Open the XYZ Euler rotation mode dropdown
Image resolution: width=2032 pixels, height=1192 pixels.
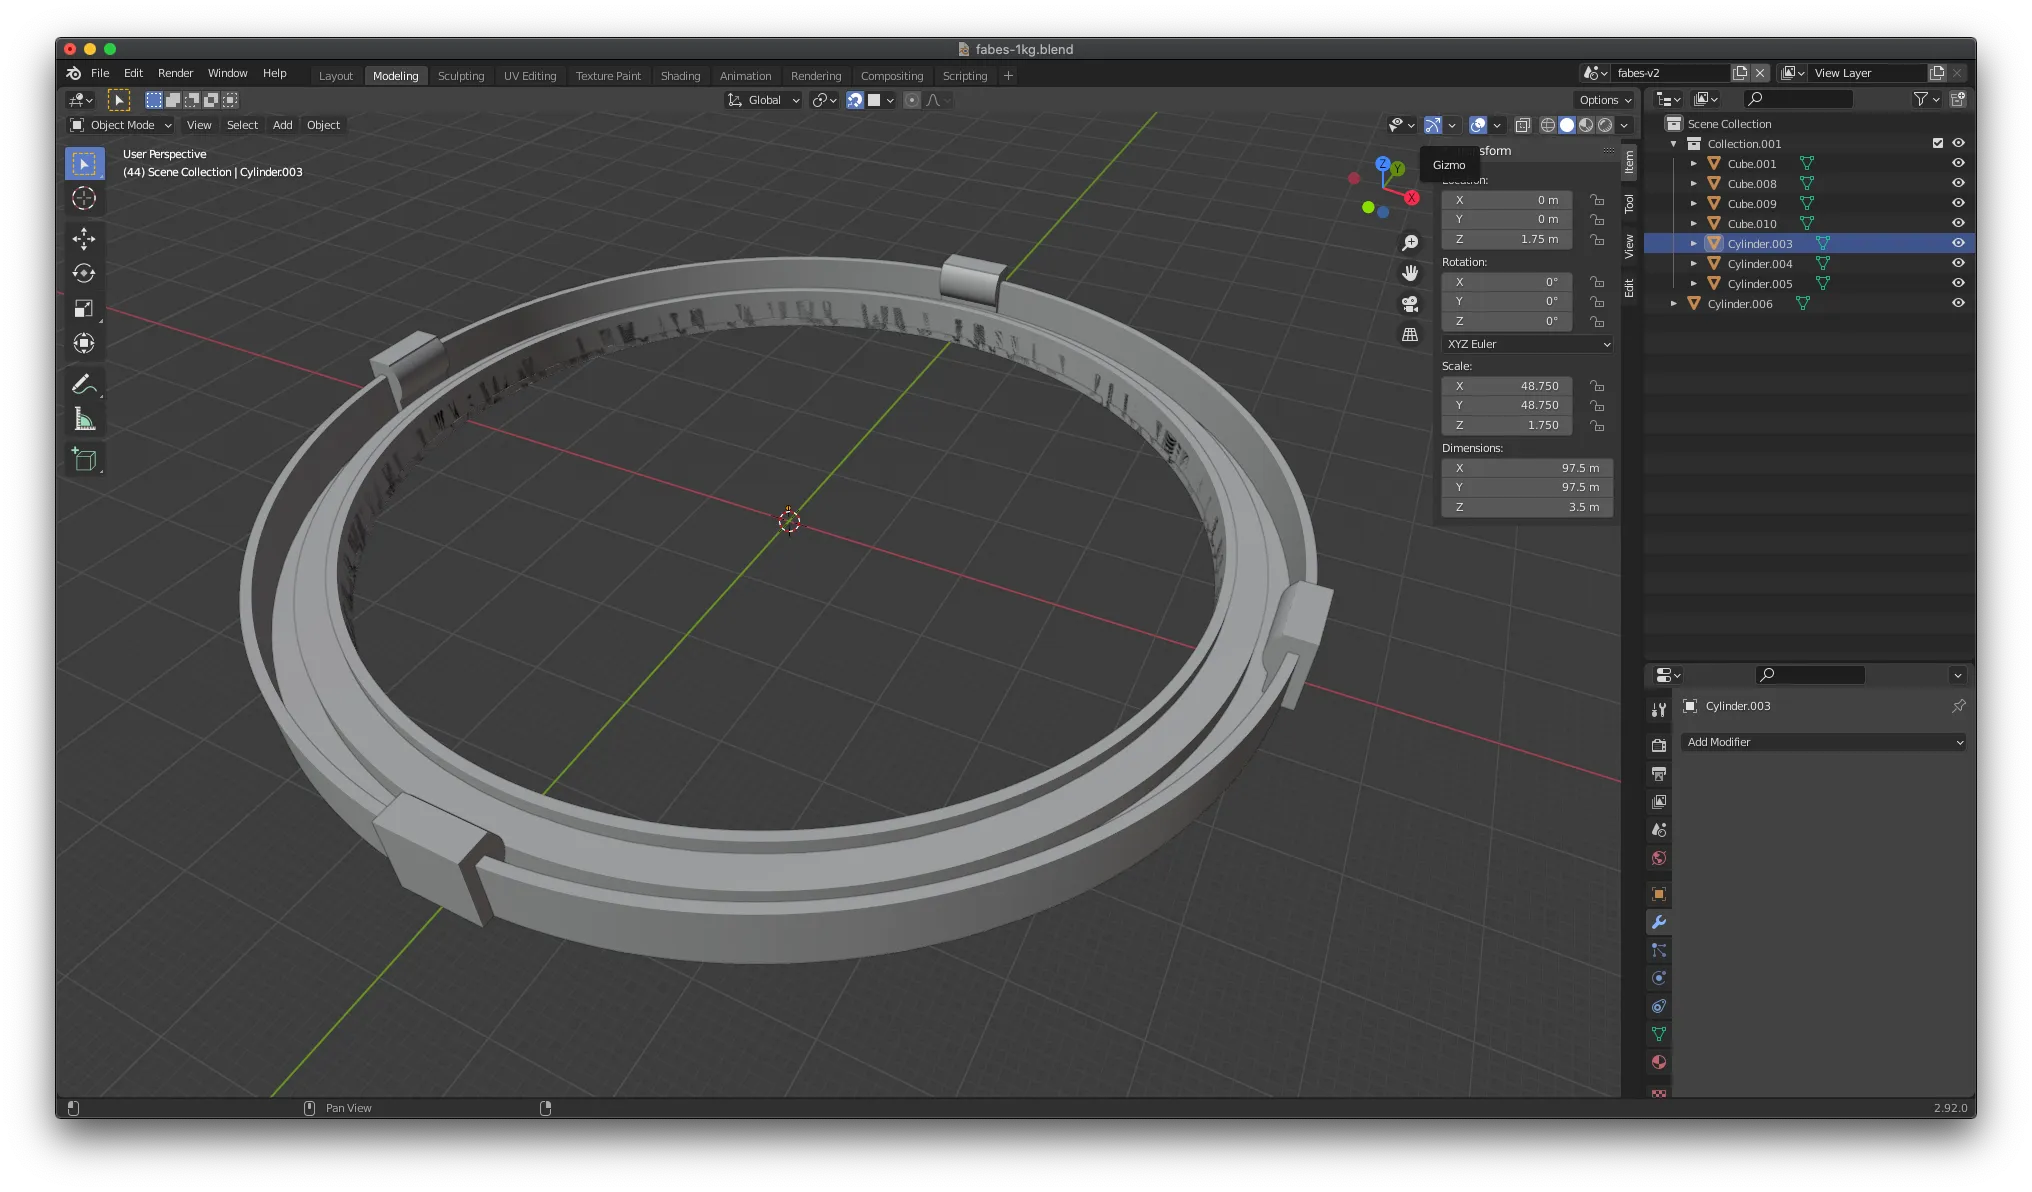tap(1527, 344)
